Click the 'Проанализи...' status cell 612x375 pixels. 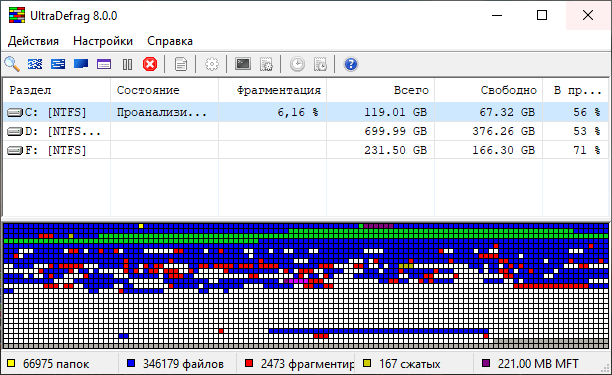click(162, 112)
